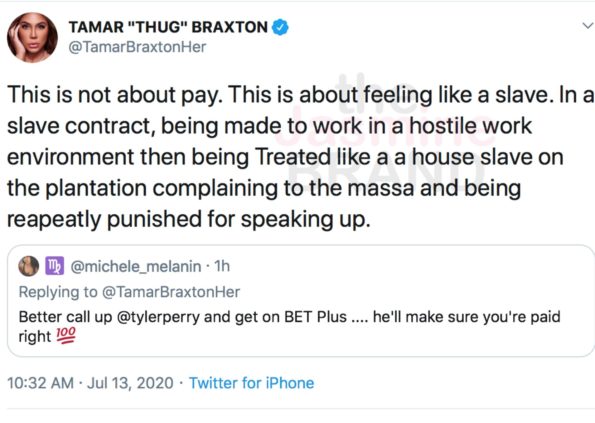Open the quoted tweet starting "Better call up"
This screenshot has height=423, width=595.
click(x=301, y=301)
